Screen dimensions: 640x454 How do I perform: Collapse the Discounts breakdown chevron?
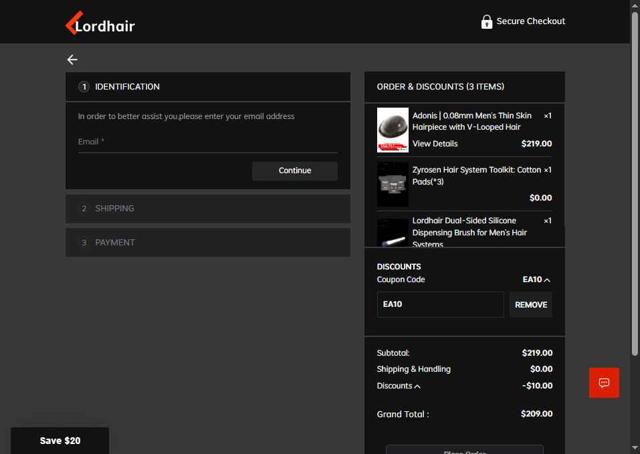[417, 386]
